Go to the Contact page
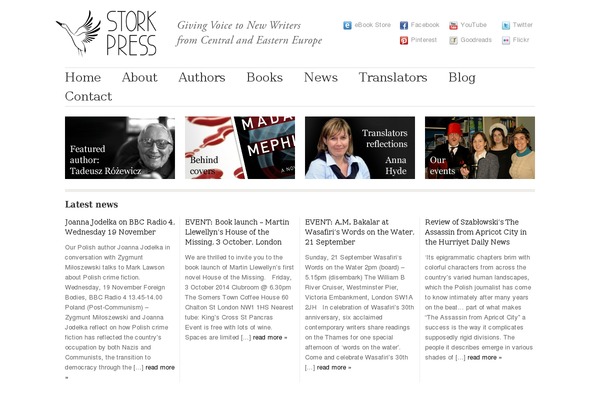Screen dimensions: 600x400 coord(88,96)
